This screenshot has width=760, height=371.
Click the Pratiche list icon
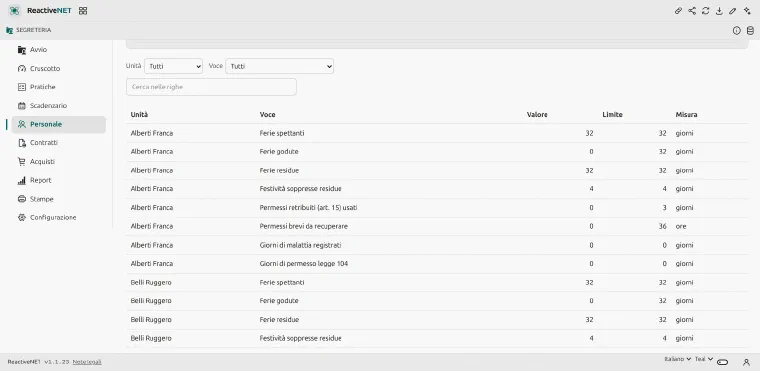tap(21, 87)
